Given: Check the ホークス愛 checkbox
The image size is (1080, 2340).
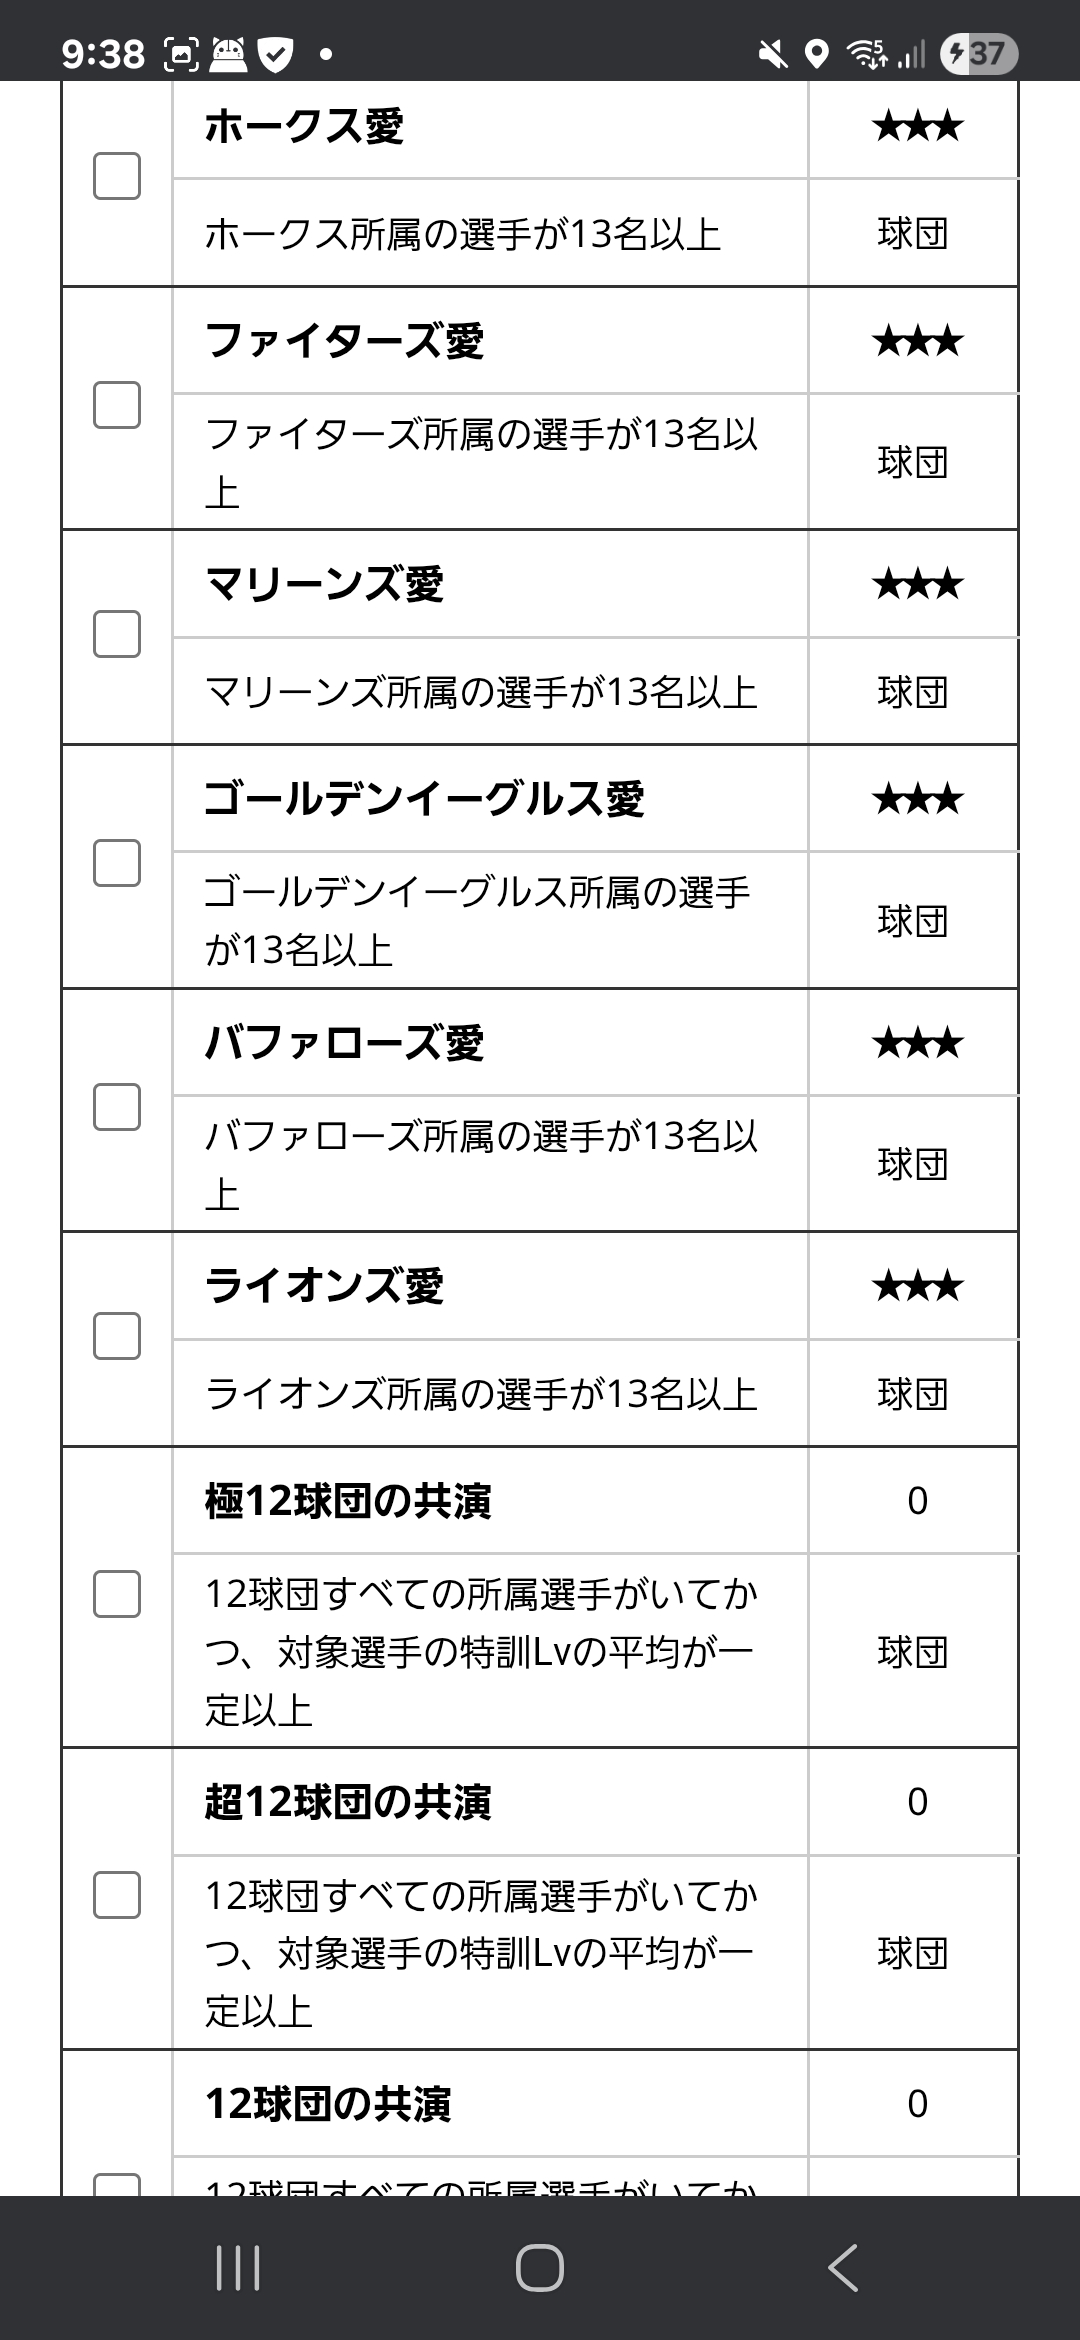Looking at the screenshot, I should coord(117,176).
